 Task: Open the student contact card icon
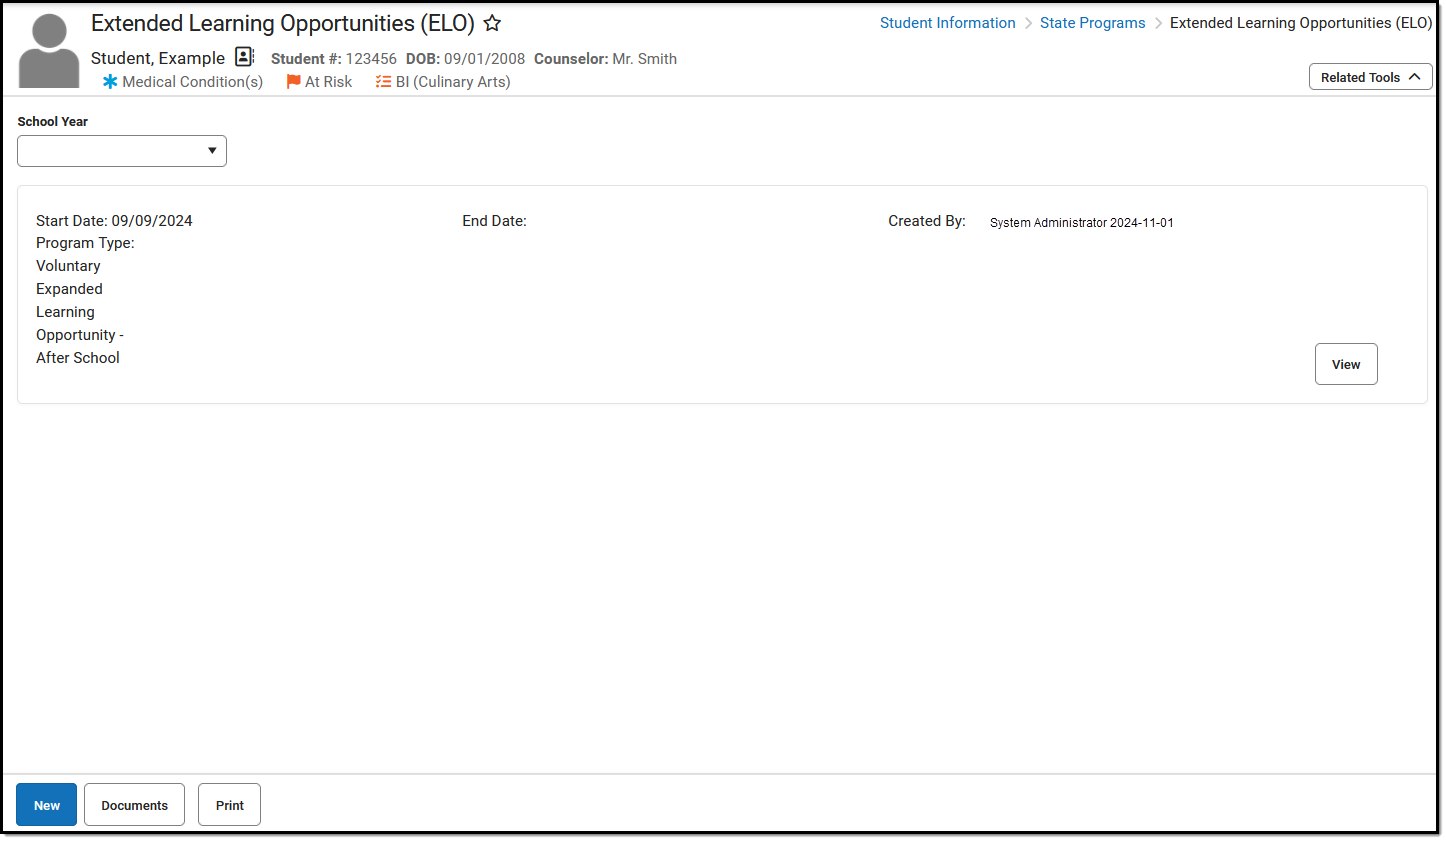244,57
